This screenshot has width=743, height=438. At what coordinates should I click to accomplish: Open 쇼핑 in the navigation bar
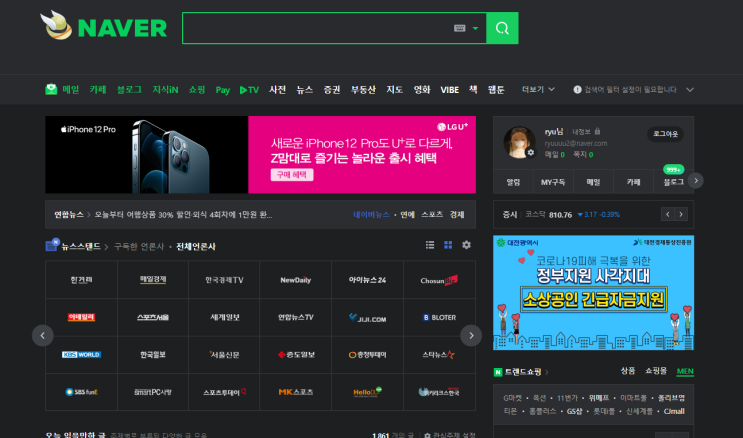pos(197,89)
